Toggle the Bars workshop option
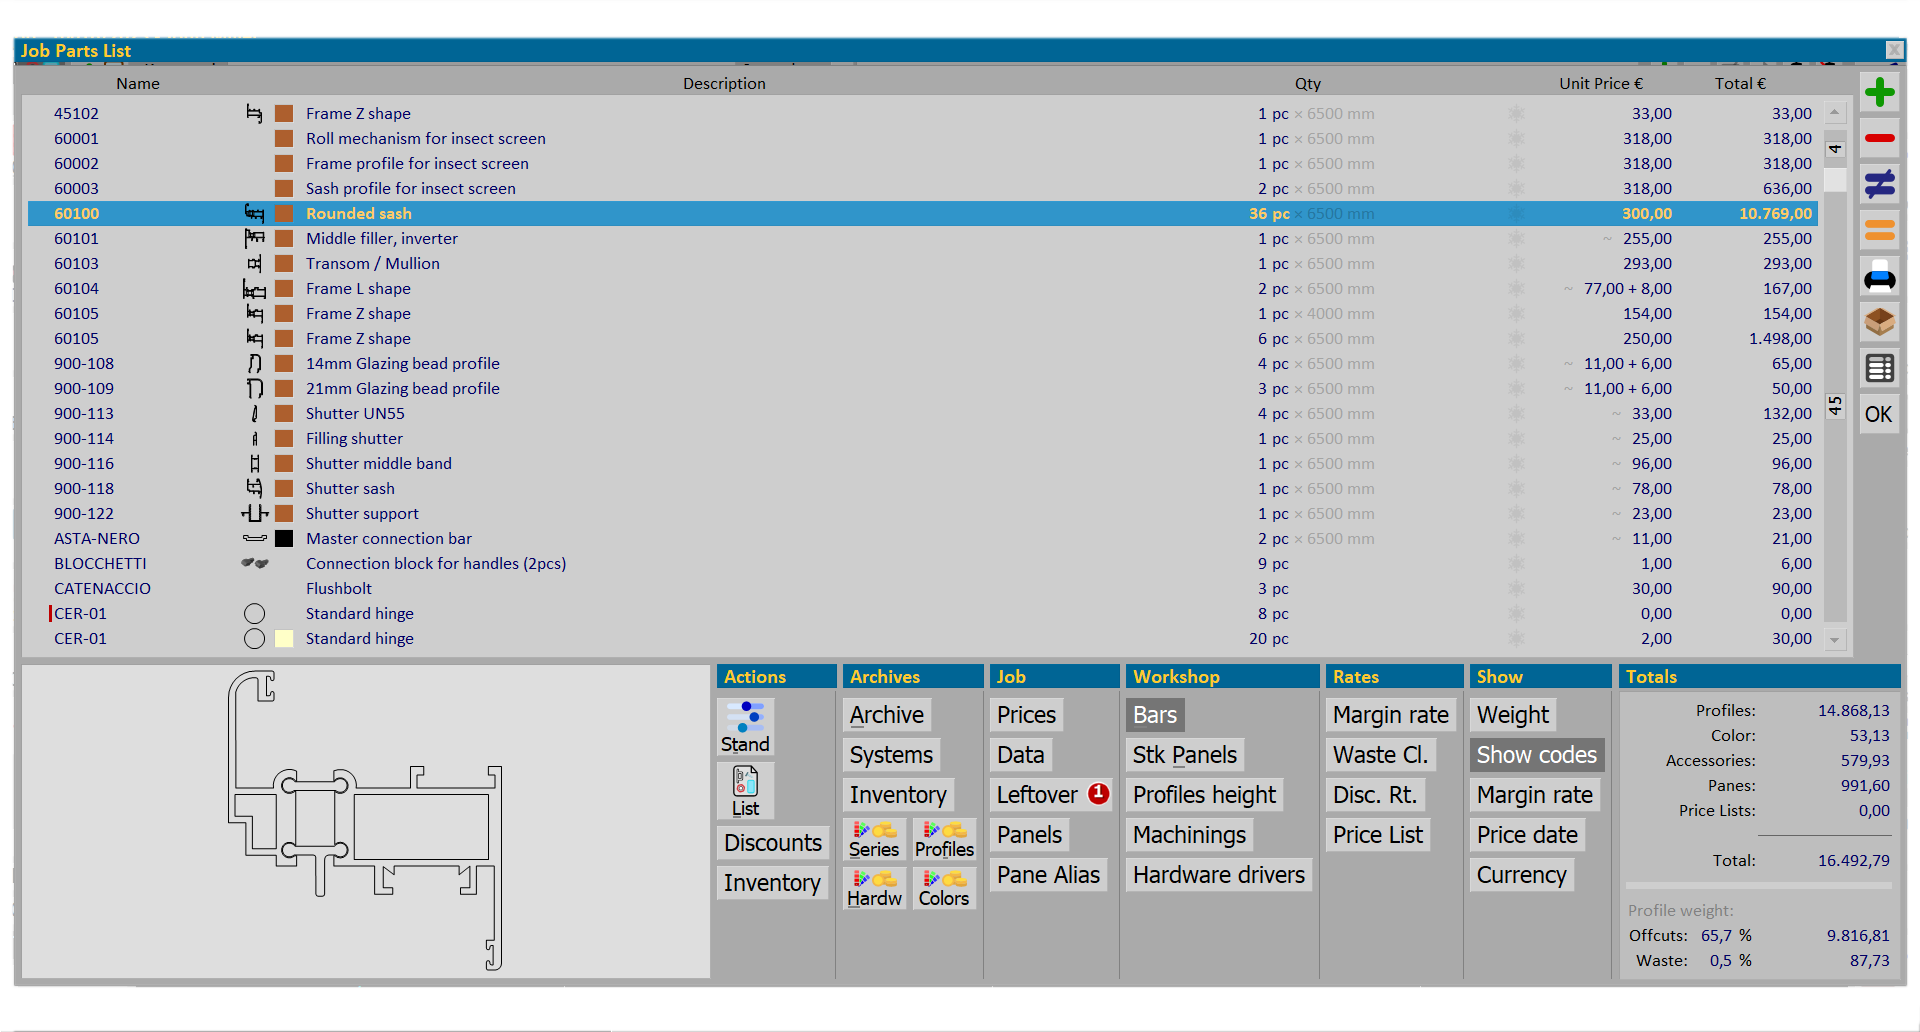Screen dimensions: 1920x1032 pyautogui.click(x=1154, y=715)
